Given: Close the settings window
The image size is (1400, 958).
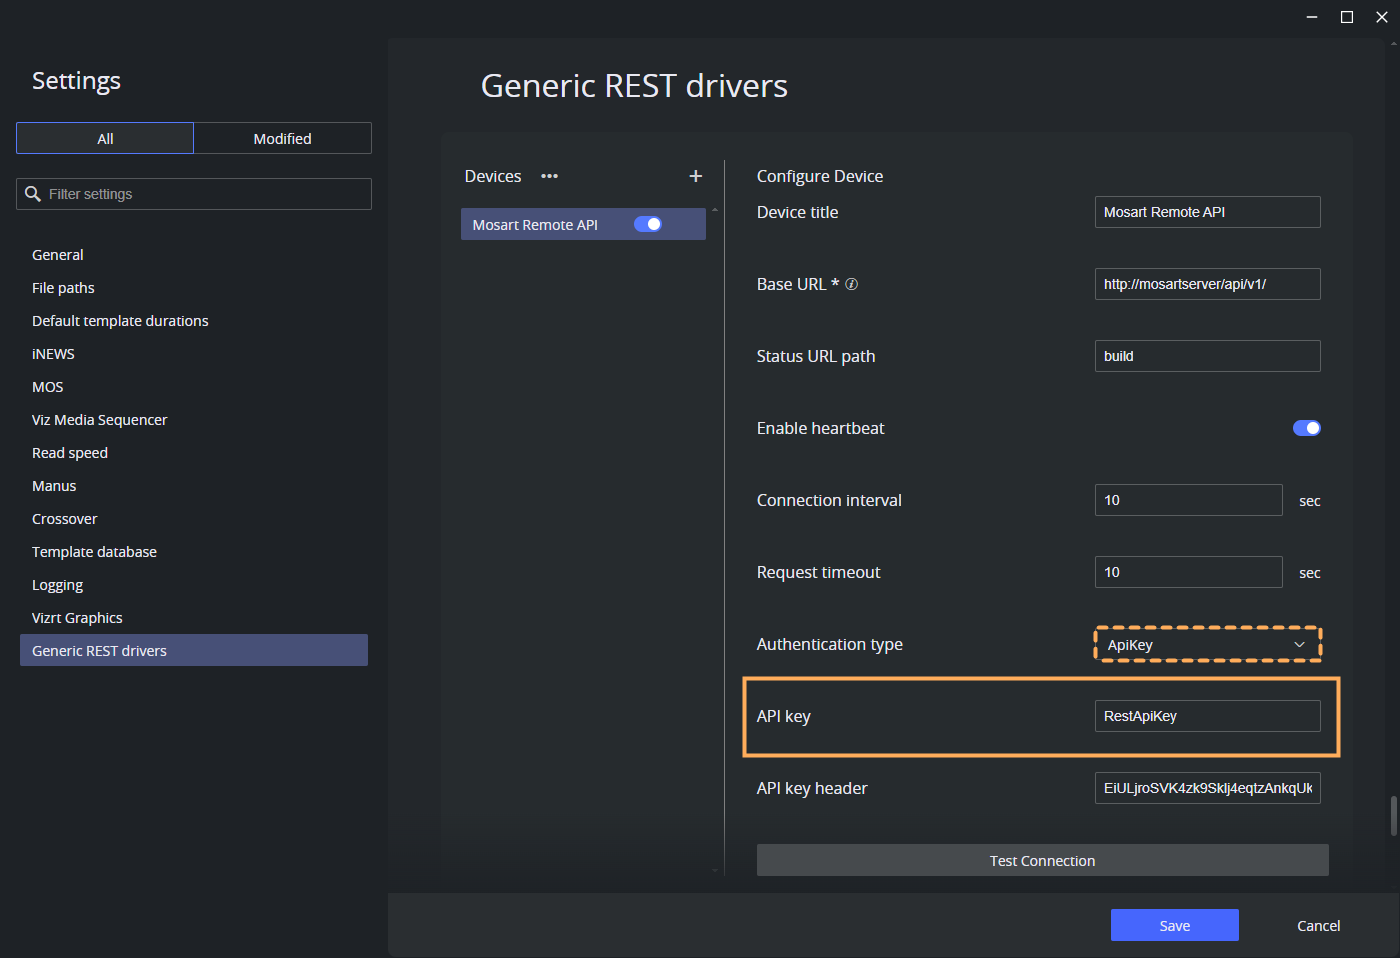Looking at the screenshot, I should click(1382, 17).
